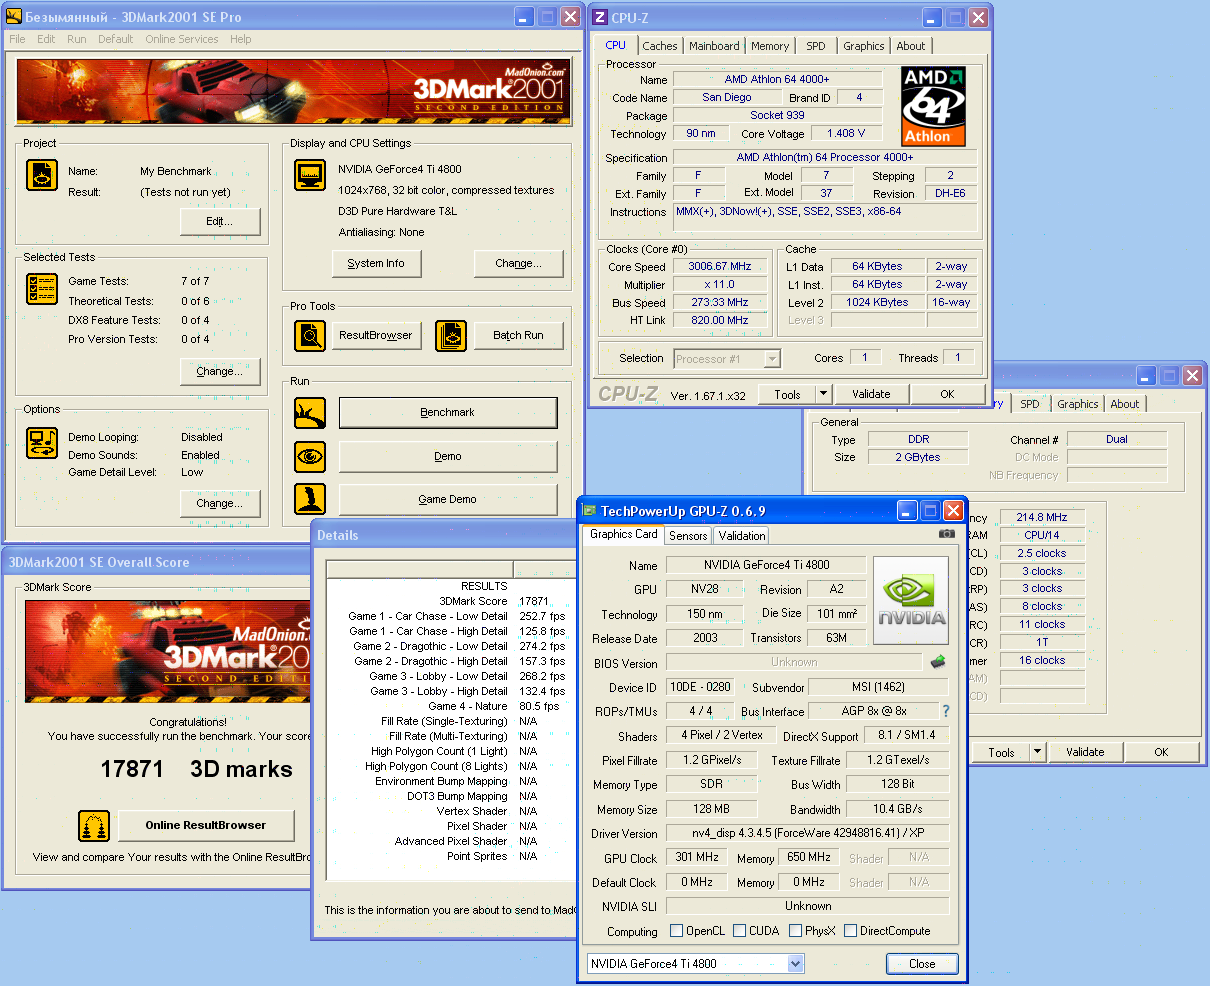This screenshot has height=986, width=1210.
Task: Toggle the CUDA checkbox in GPU-Z
Action: (x=740, y=931)
